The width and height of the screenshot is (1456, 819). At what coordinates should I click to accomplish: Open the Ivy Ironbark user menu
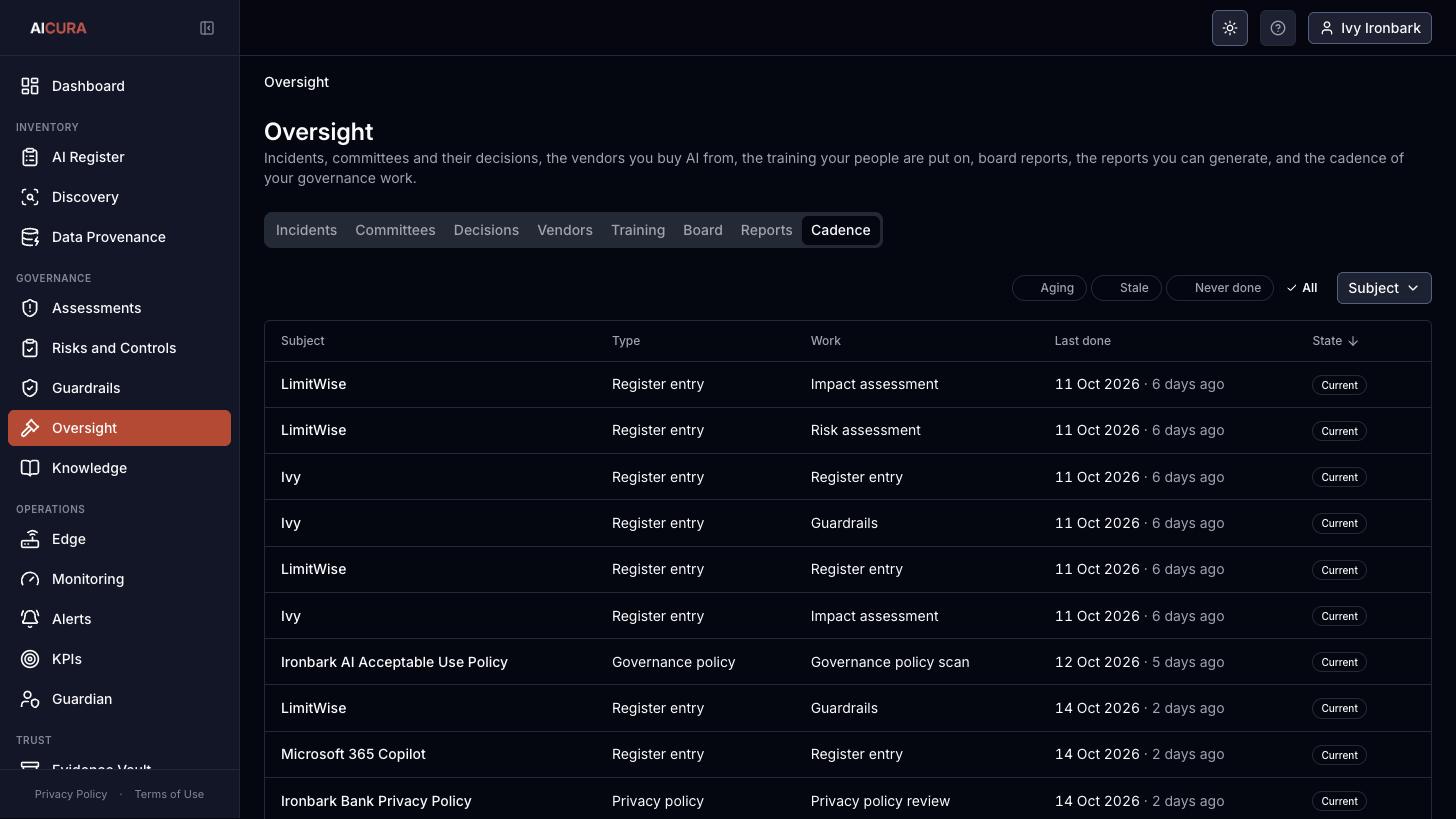click(1370, 28)
